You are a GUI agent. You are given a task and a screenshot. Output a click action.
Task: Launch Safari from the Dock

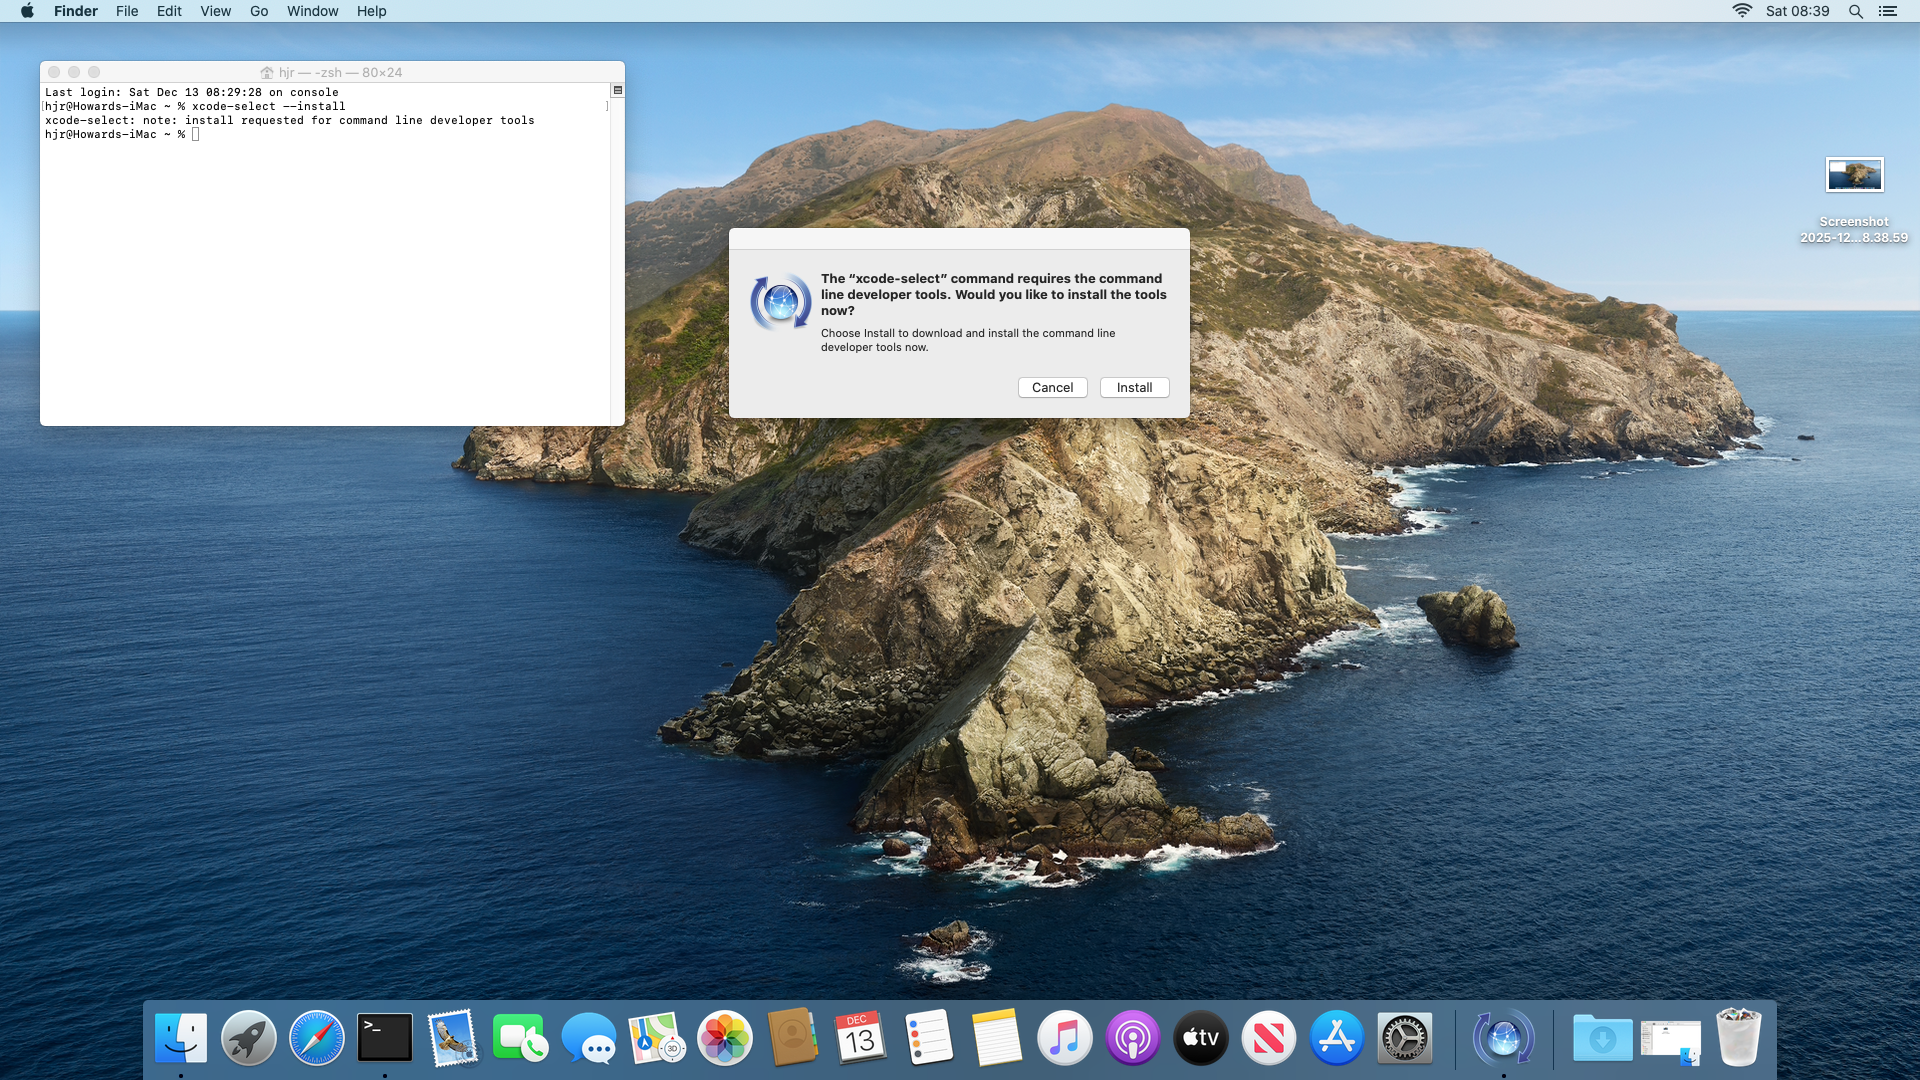click(317, 1038)
